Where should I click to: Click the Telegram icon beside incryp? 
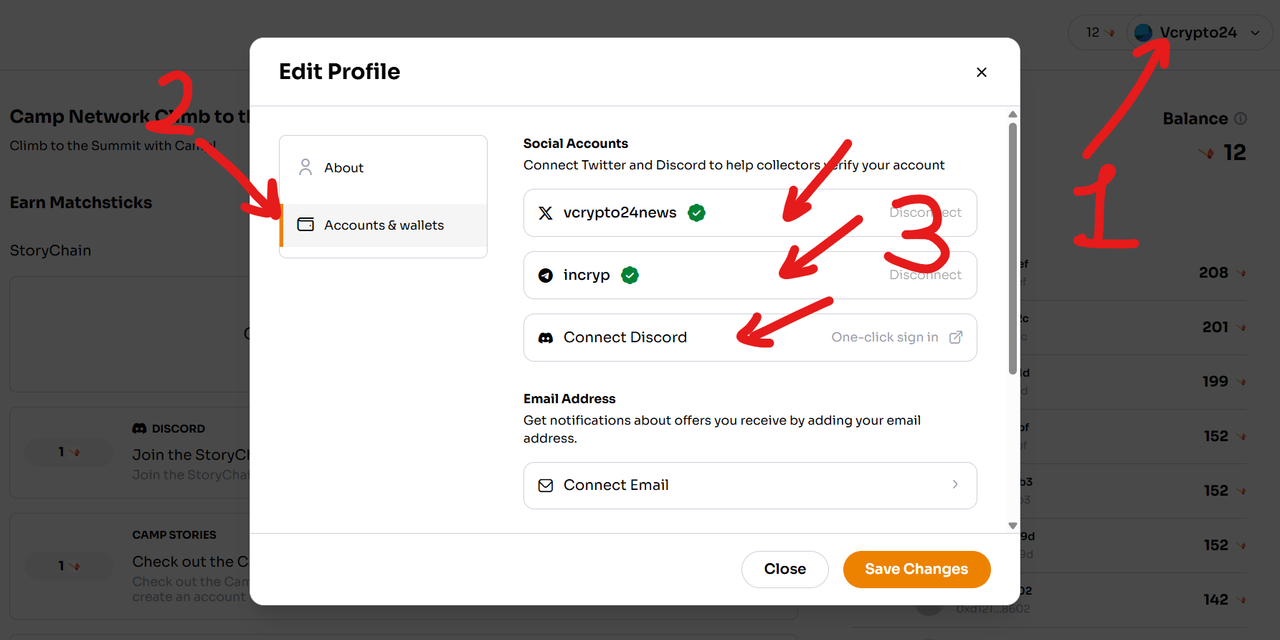[x=545, y=275]
